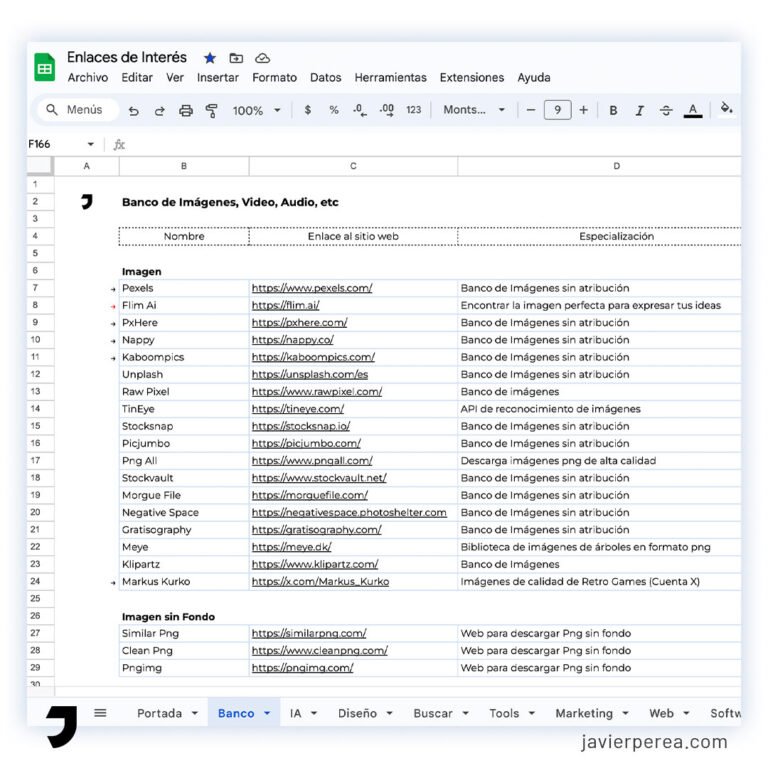Print the spreadsheet with printer icon
This screenshot has height=768, width=768.
(186, 111)
